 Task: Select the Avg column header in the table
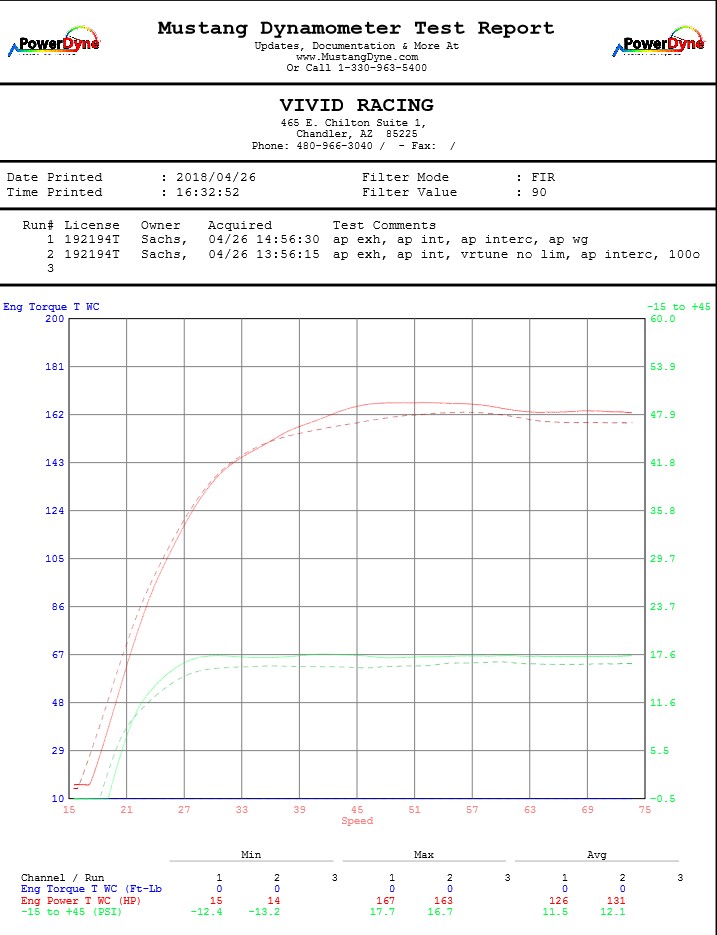point(596,855)
